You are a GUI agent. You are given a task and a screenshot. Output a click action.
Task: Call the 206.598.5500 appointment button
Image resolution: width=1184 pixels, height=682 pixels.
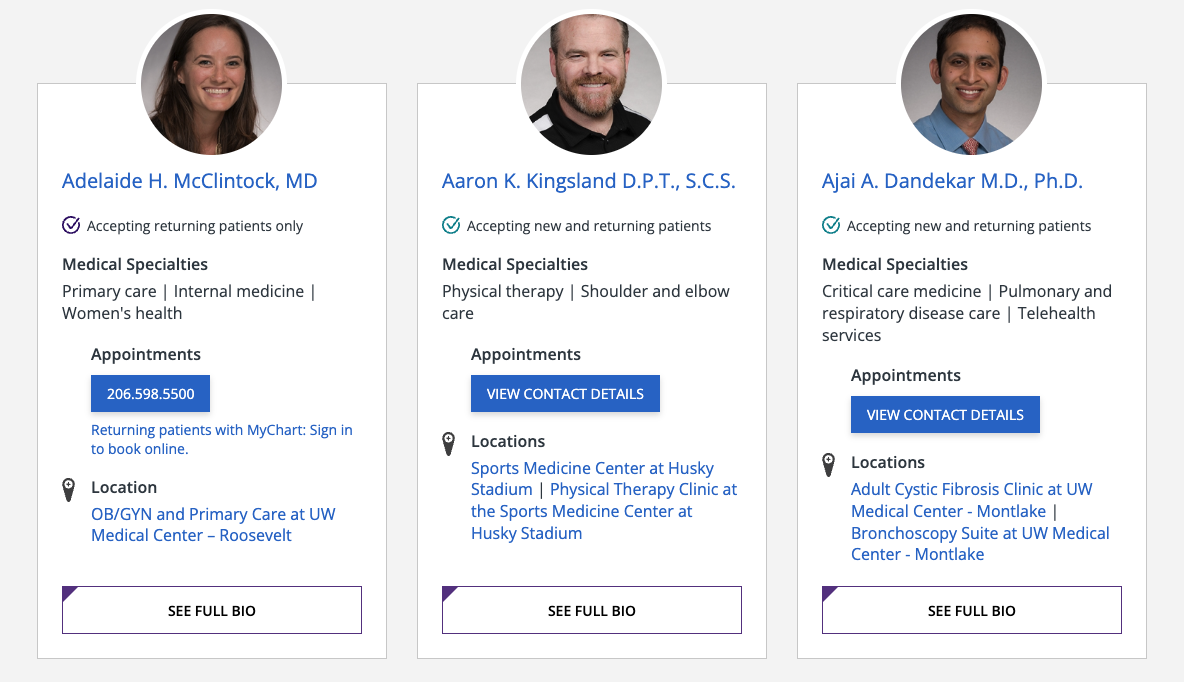click(150, 394)
